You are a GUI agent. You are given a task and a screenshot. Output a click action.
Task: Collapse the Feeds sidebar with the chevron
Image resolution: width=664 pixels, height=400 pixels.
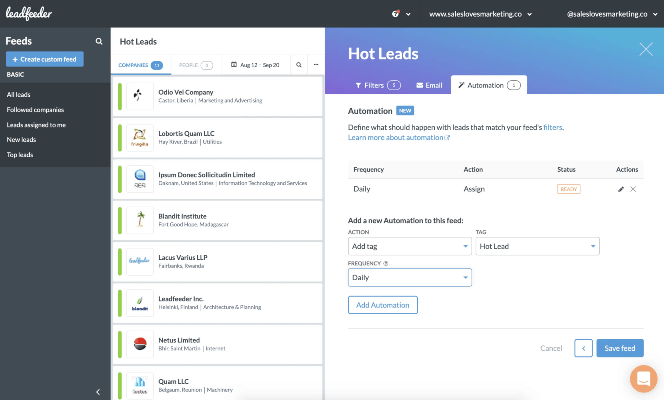point(97,391)
